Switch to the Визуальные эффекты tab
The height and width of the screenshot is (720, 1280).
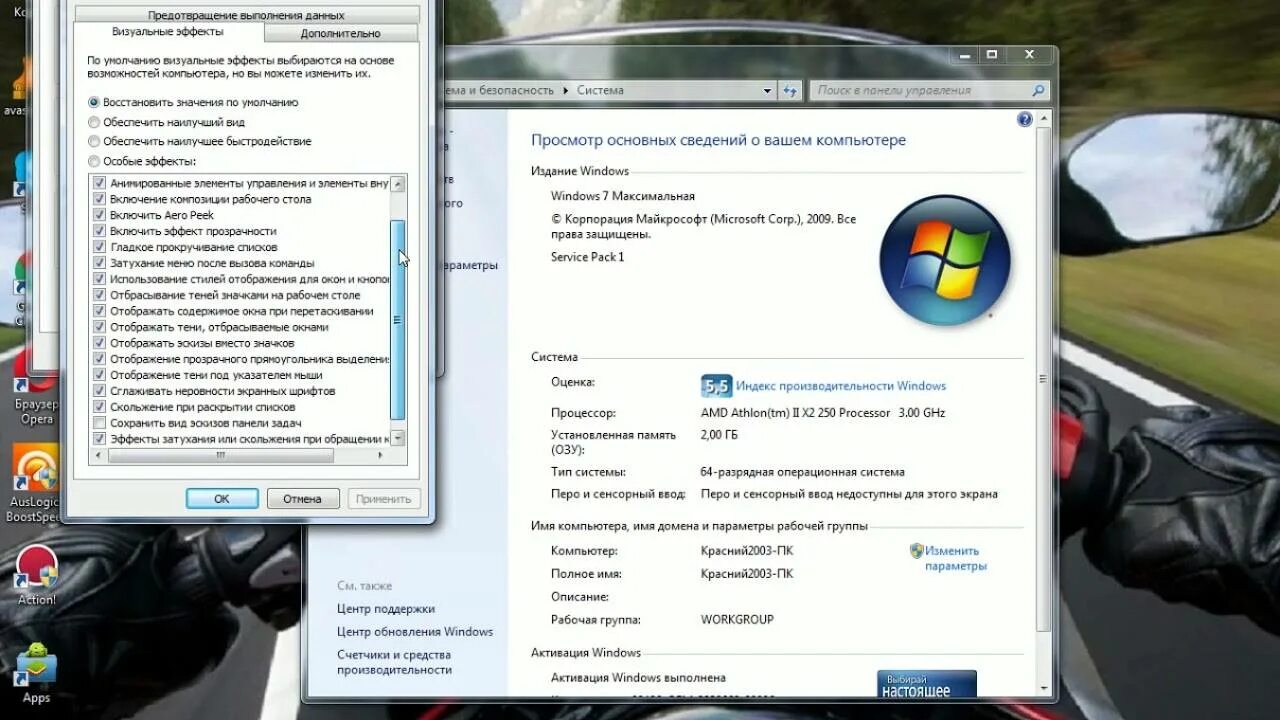(168, 32)
